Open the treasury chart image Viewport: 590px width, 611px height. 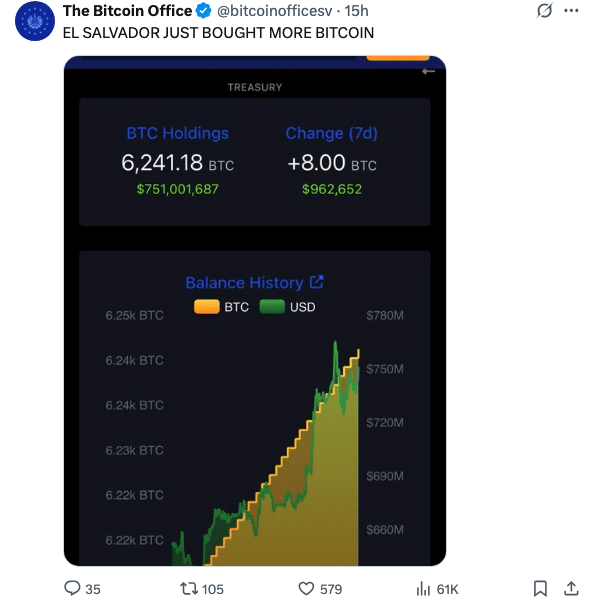coord(255,311)
